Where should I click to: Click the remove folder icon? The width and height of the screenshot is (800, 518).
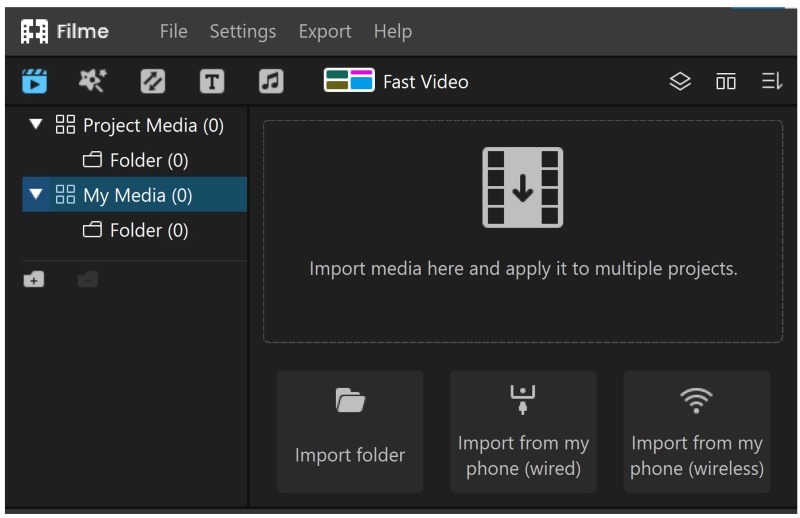pyautogui.click(x=88, y=279)
